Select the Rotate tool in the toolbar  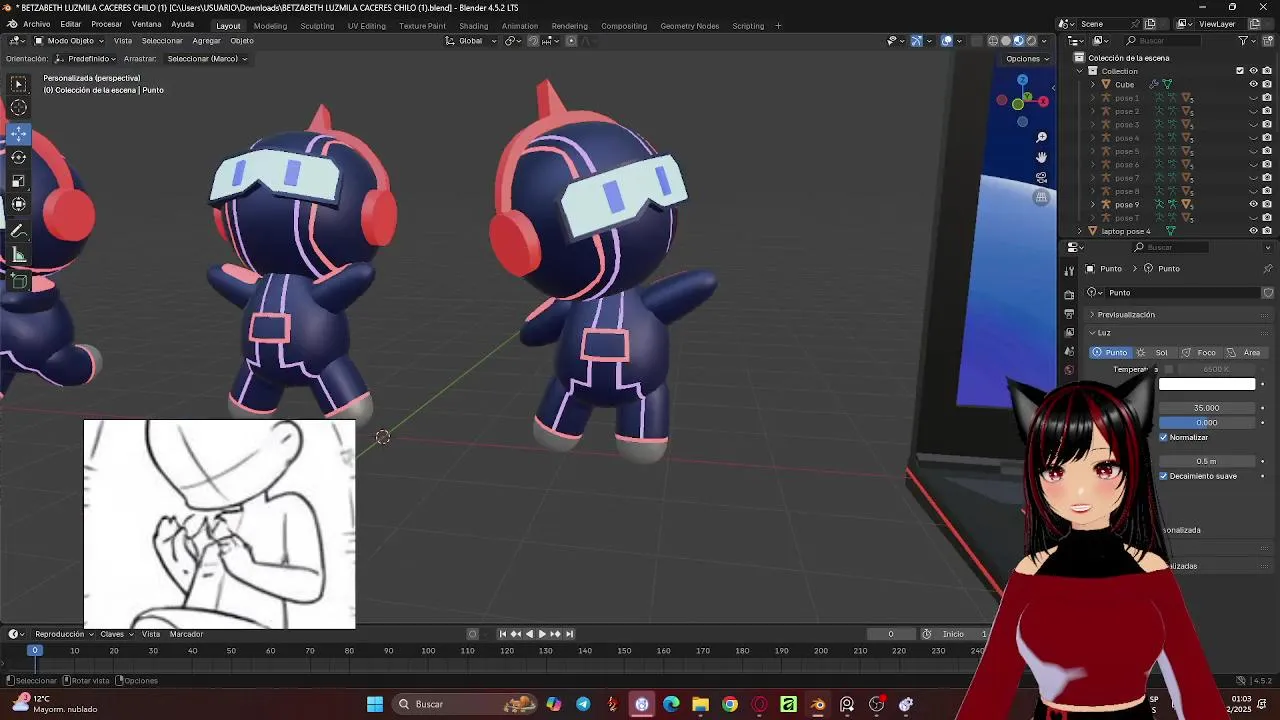(18, 157)
